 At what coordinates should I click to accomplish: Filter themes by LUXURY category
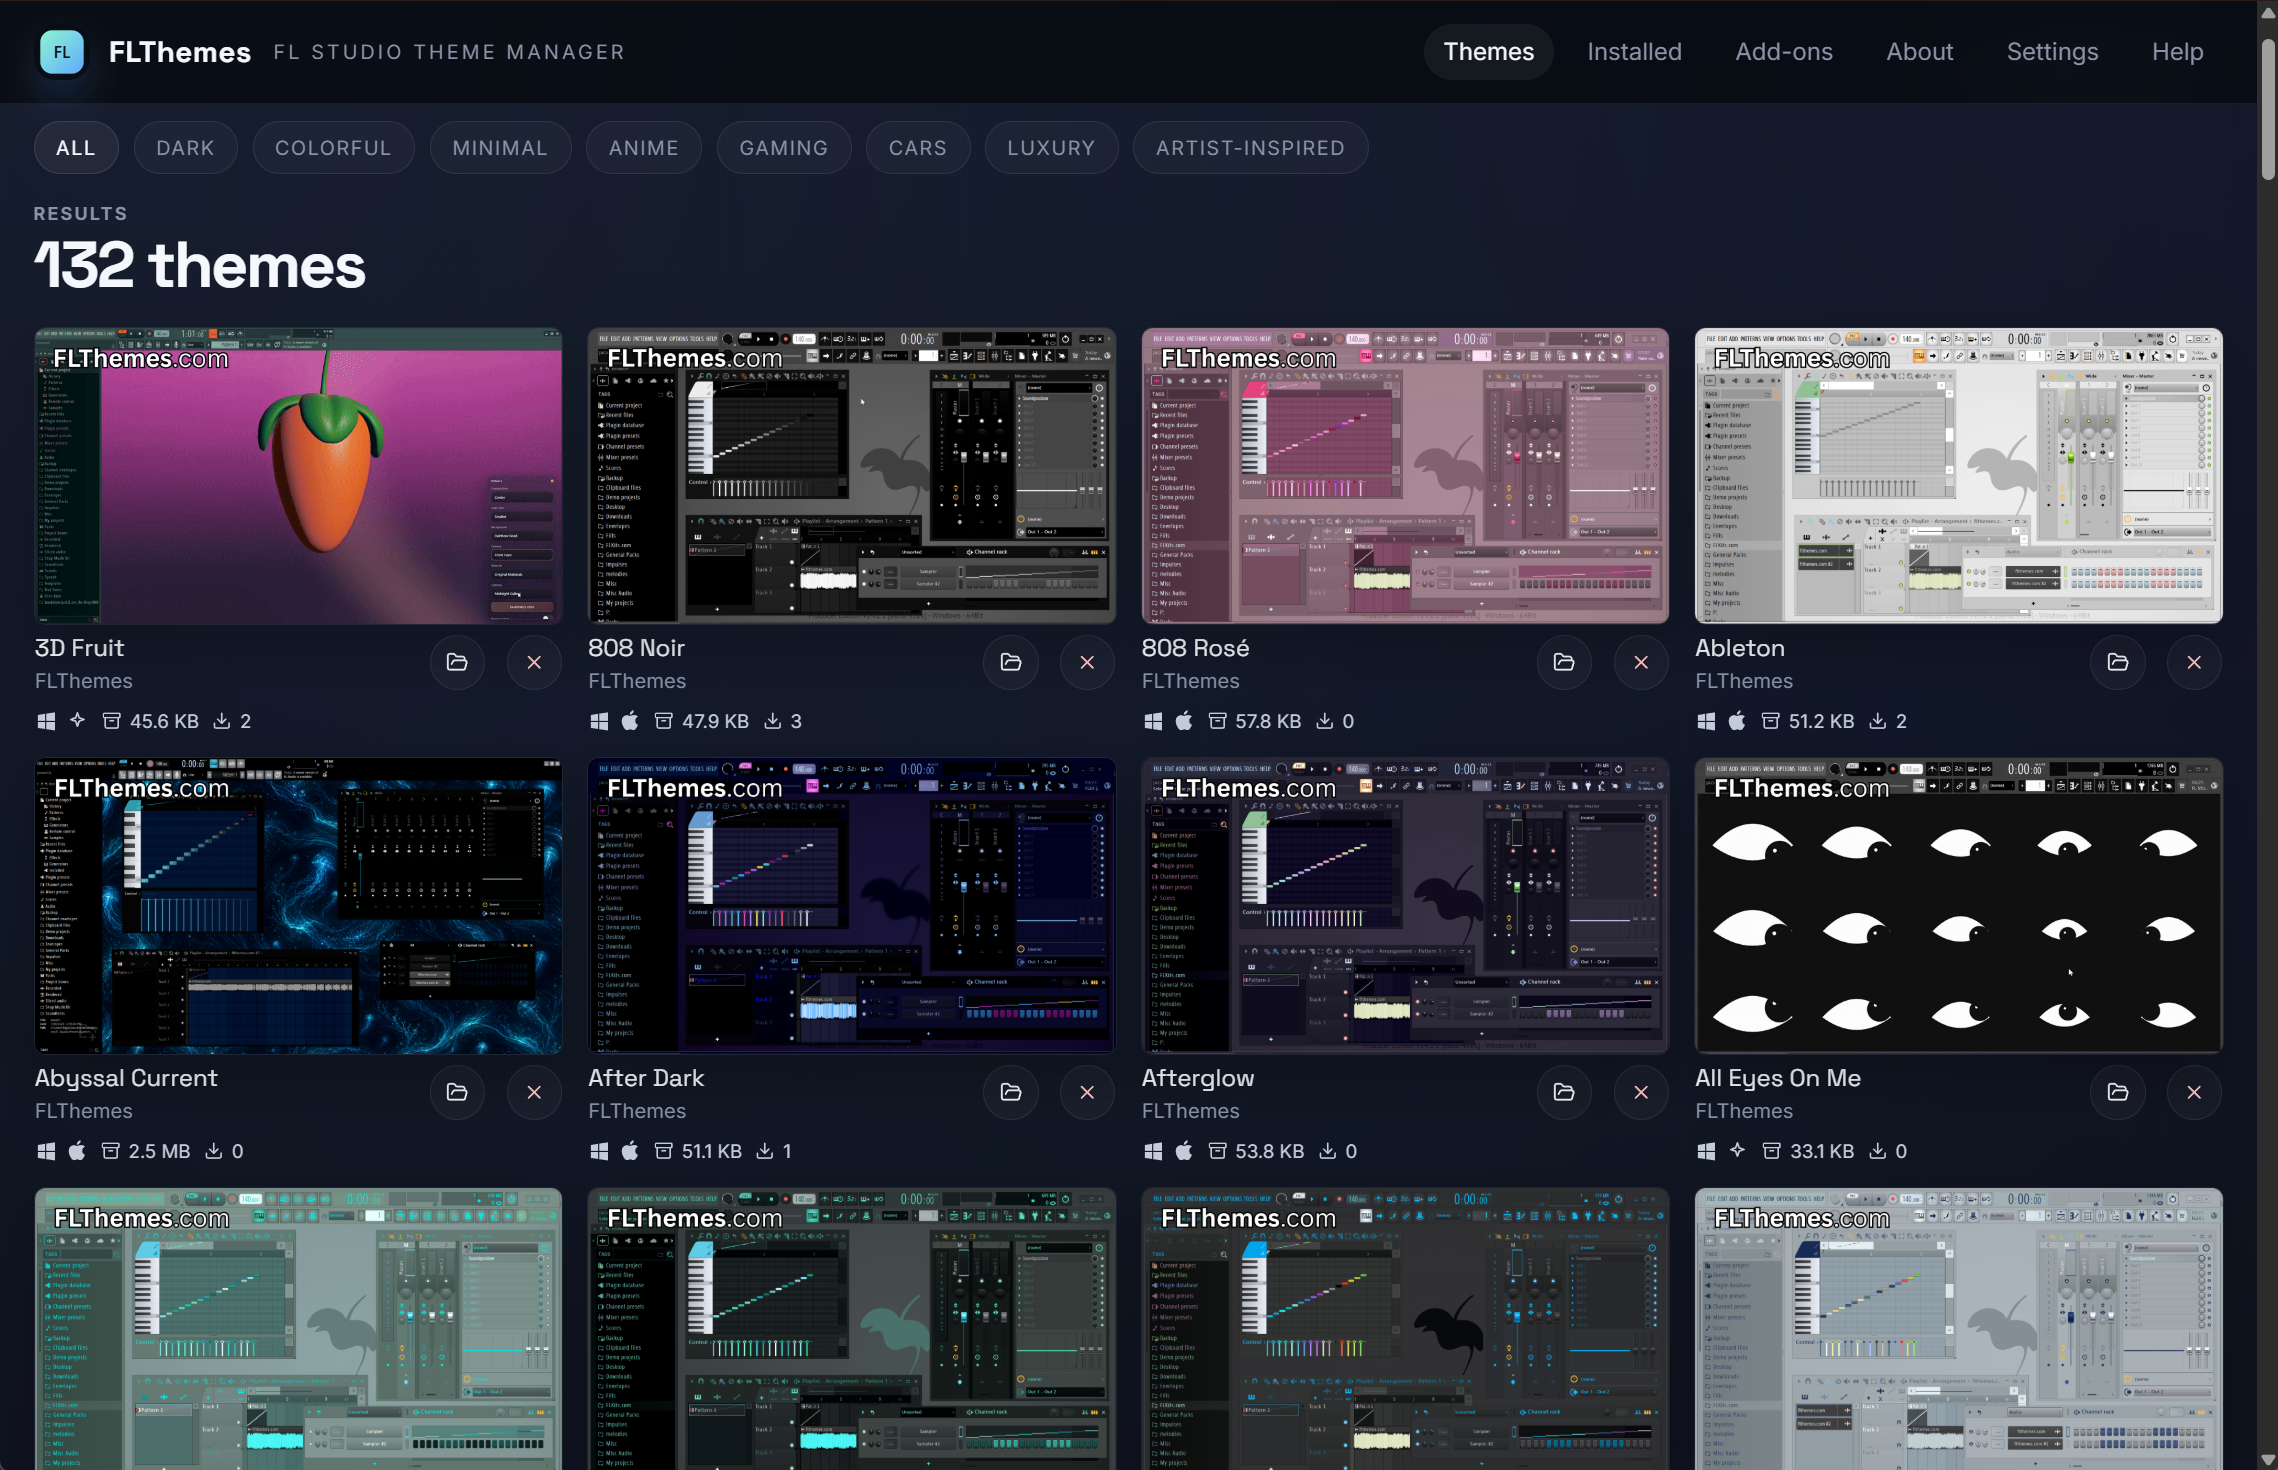click(x=1051, y=148)
